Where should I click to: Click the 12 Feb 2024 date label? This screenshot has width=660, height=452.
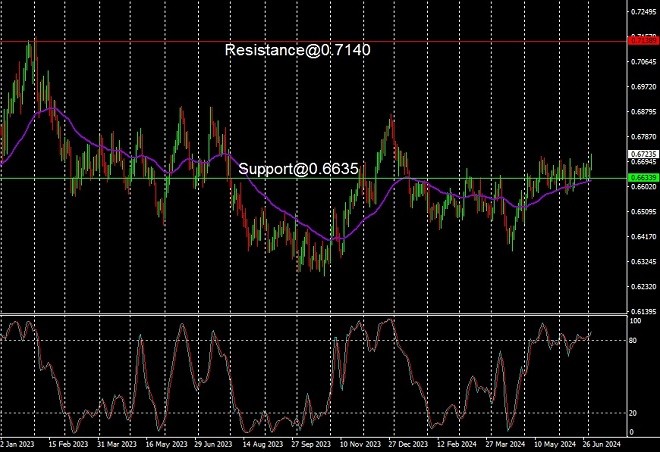[457, 444]
